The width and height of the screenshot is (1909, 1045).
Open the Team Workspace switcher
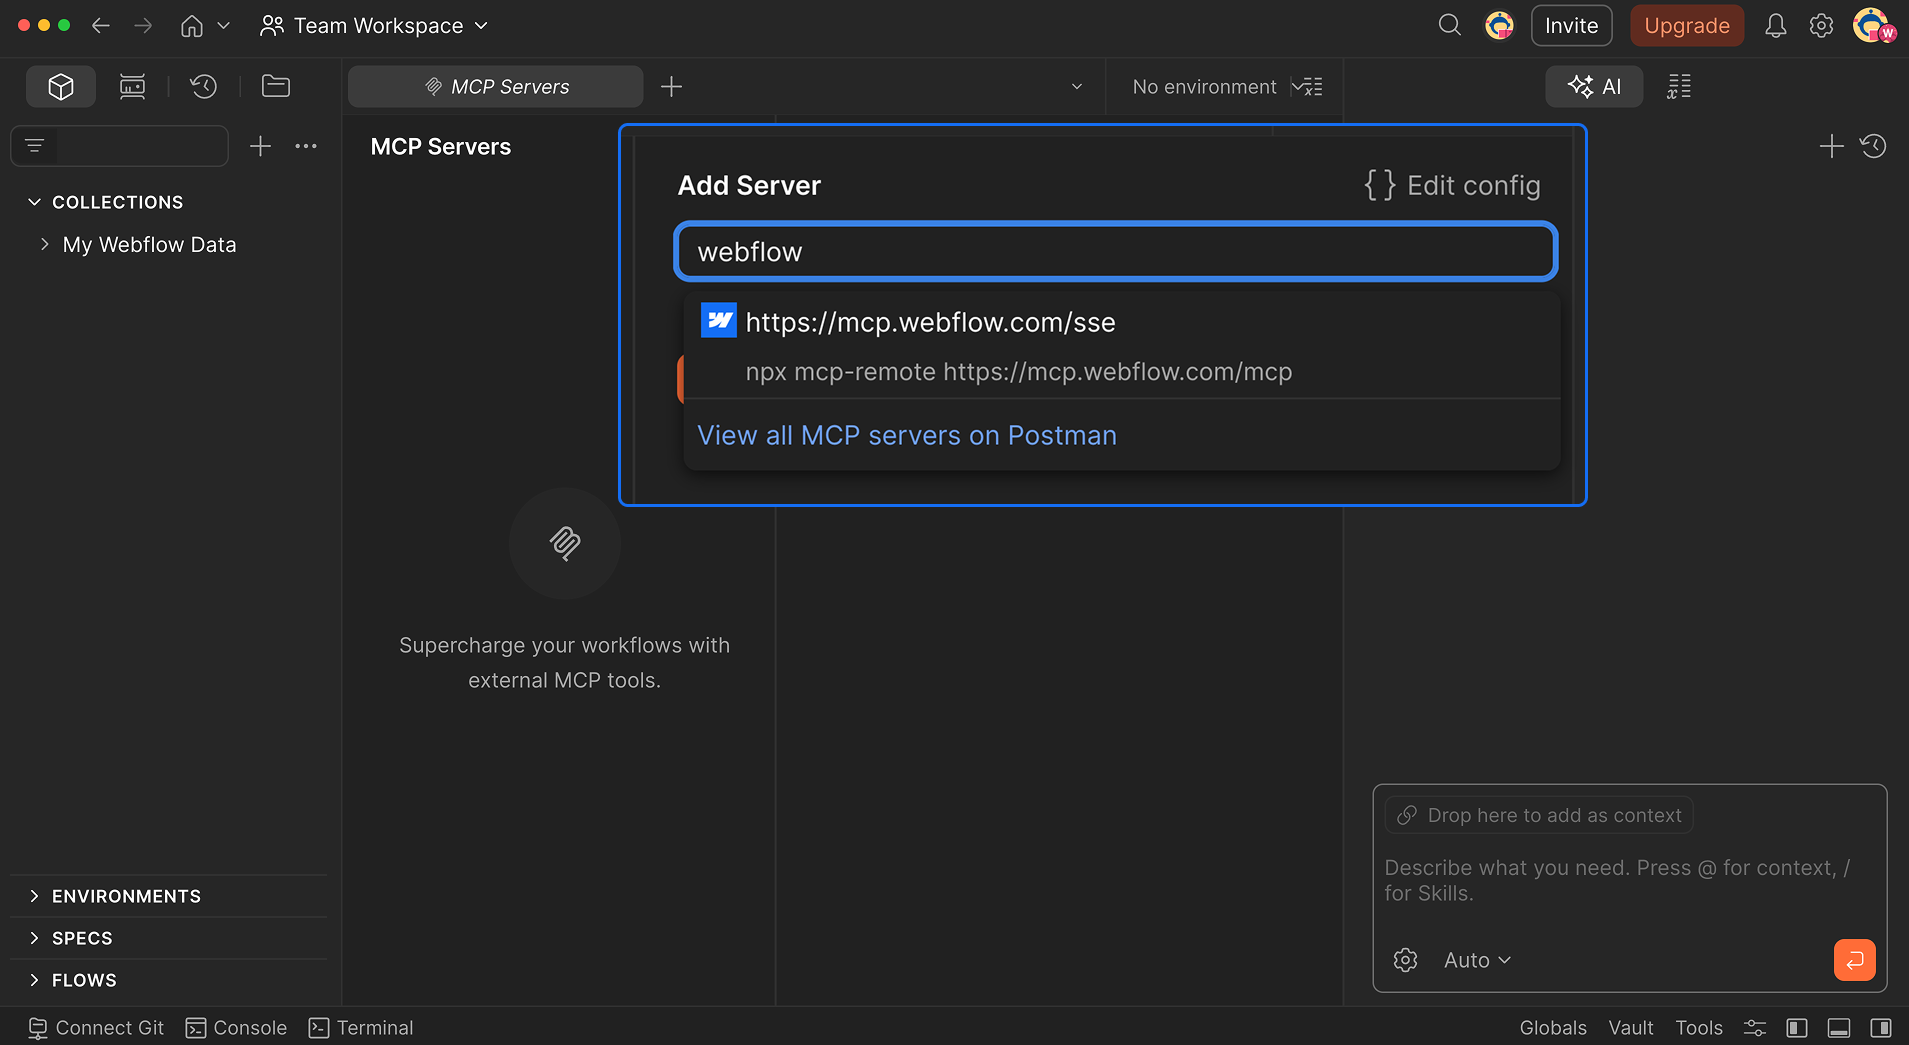coord(374,26)
